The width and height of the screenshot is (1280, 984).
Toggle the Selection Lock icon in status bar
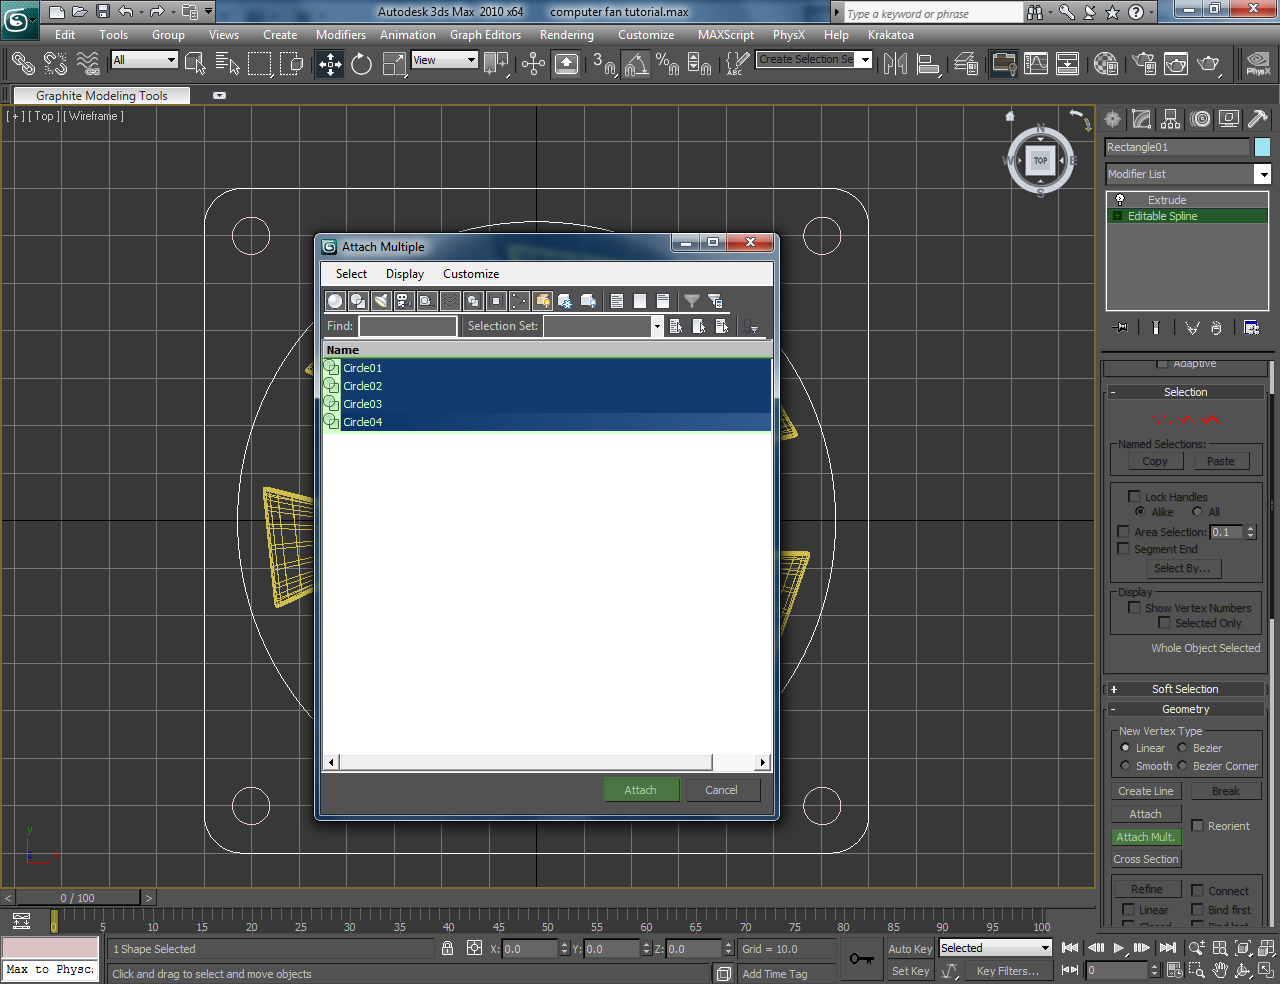tap(448, 948)
